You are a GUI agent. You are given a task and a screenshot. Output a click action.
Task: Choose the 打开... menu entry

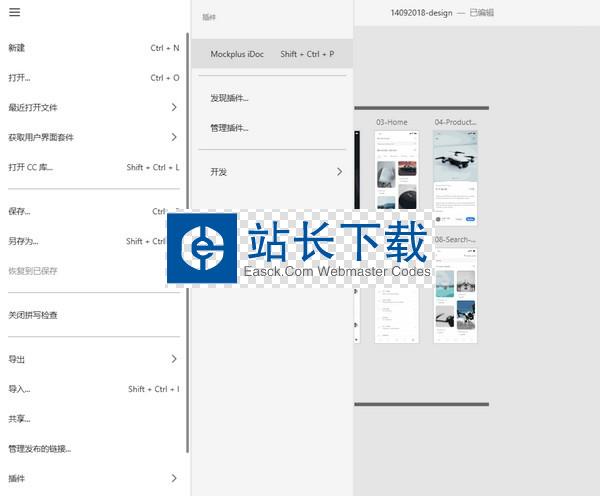click(20, 77)
